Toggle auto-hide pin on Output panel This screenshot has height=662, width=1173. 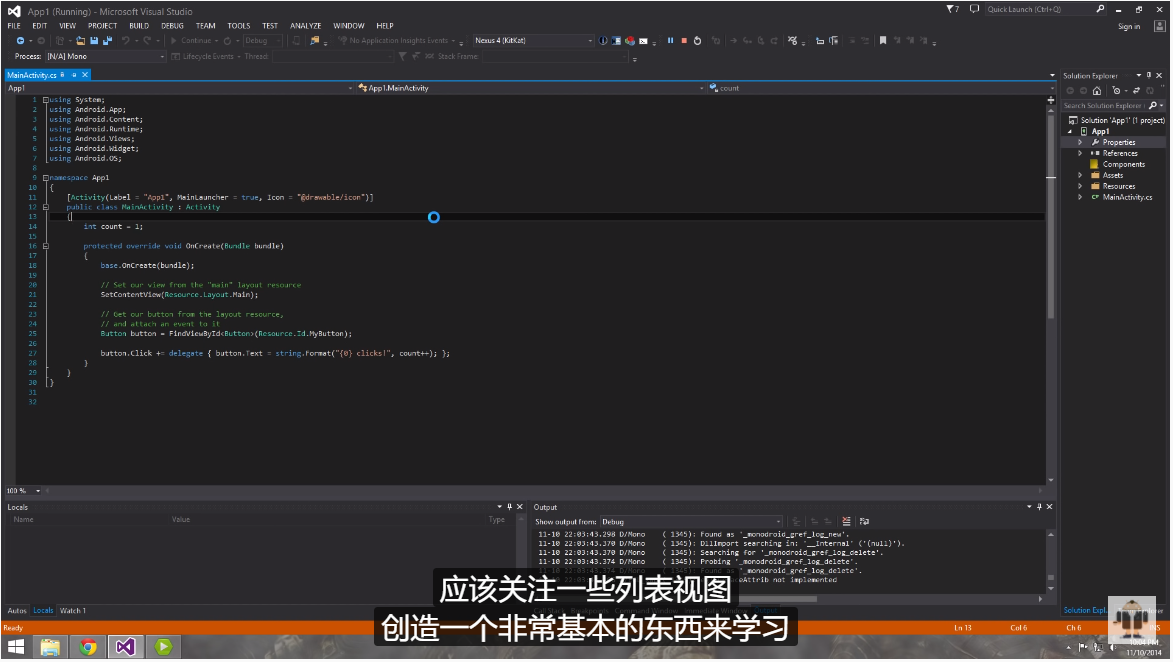click(x=1039, y=506)
